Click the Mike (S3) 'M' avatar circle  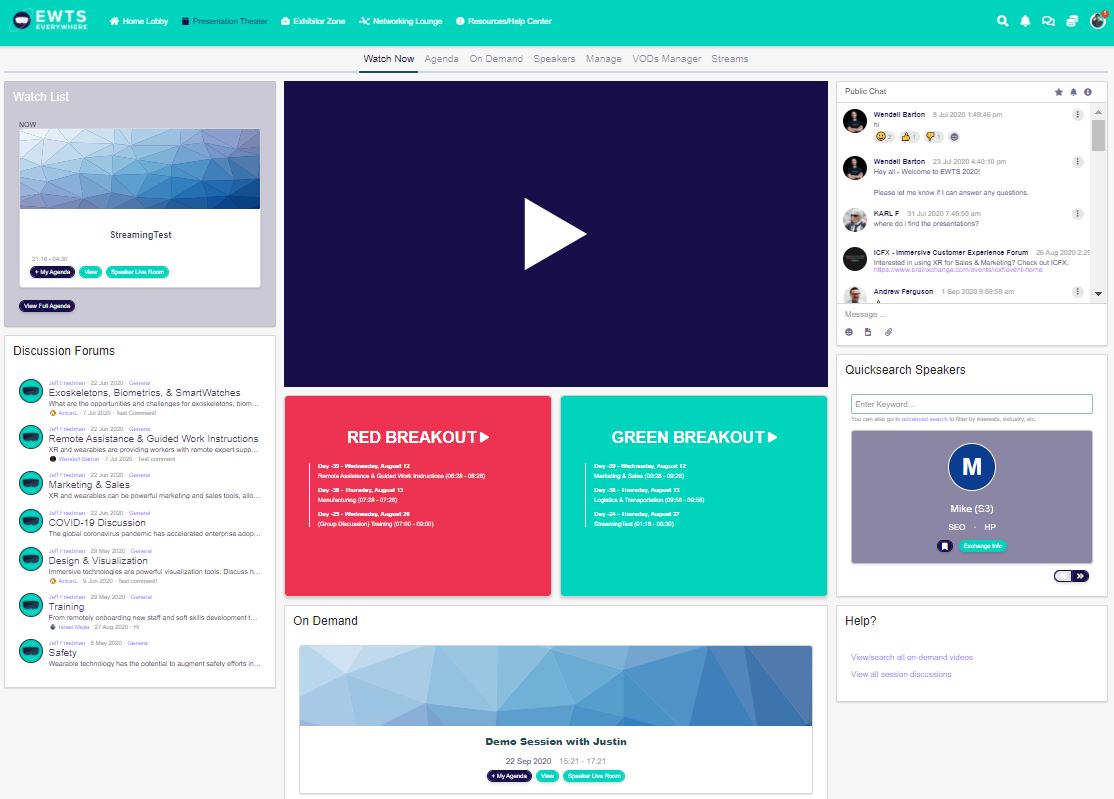click(971, 467)
